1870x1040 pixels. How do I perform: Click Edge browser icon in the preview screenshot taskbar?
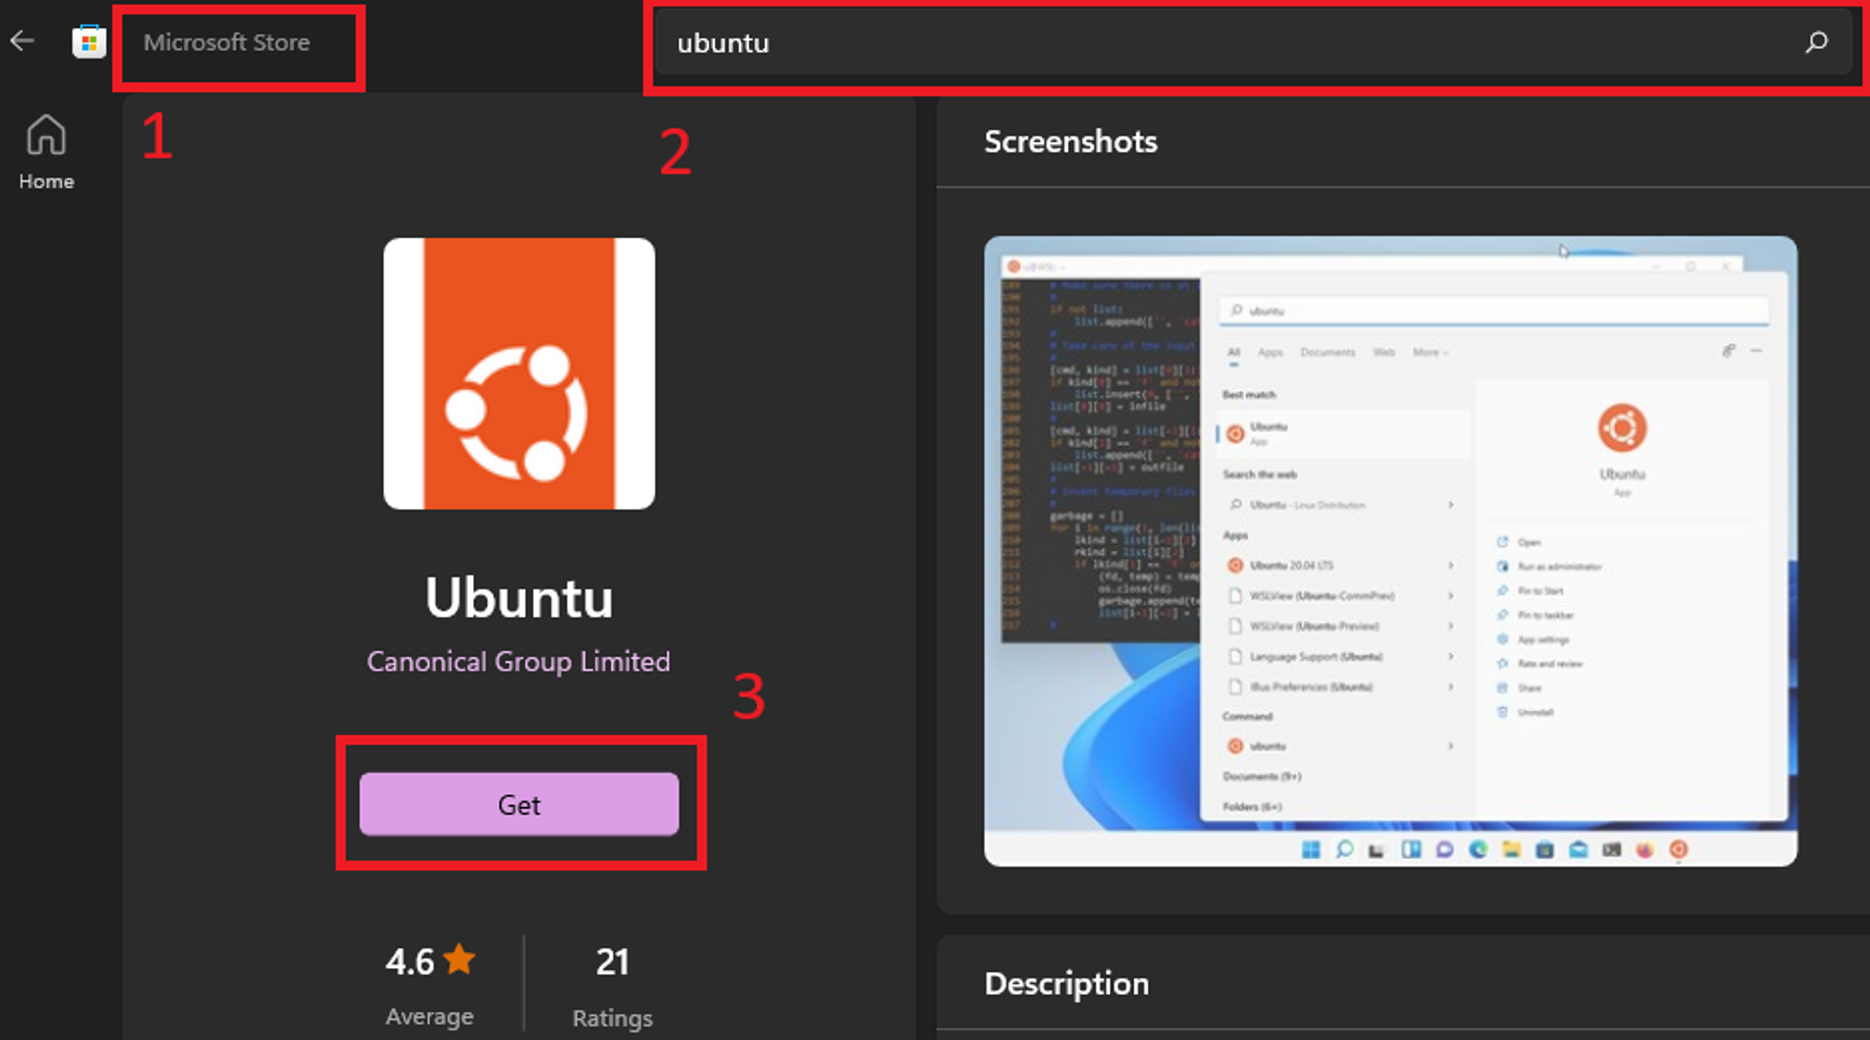1478,850
